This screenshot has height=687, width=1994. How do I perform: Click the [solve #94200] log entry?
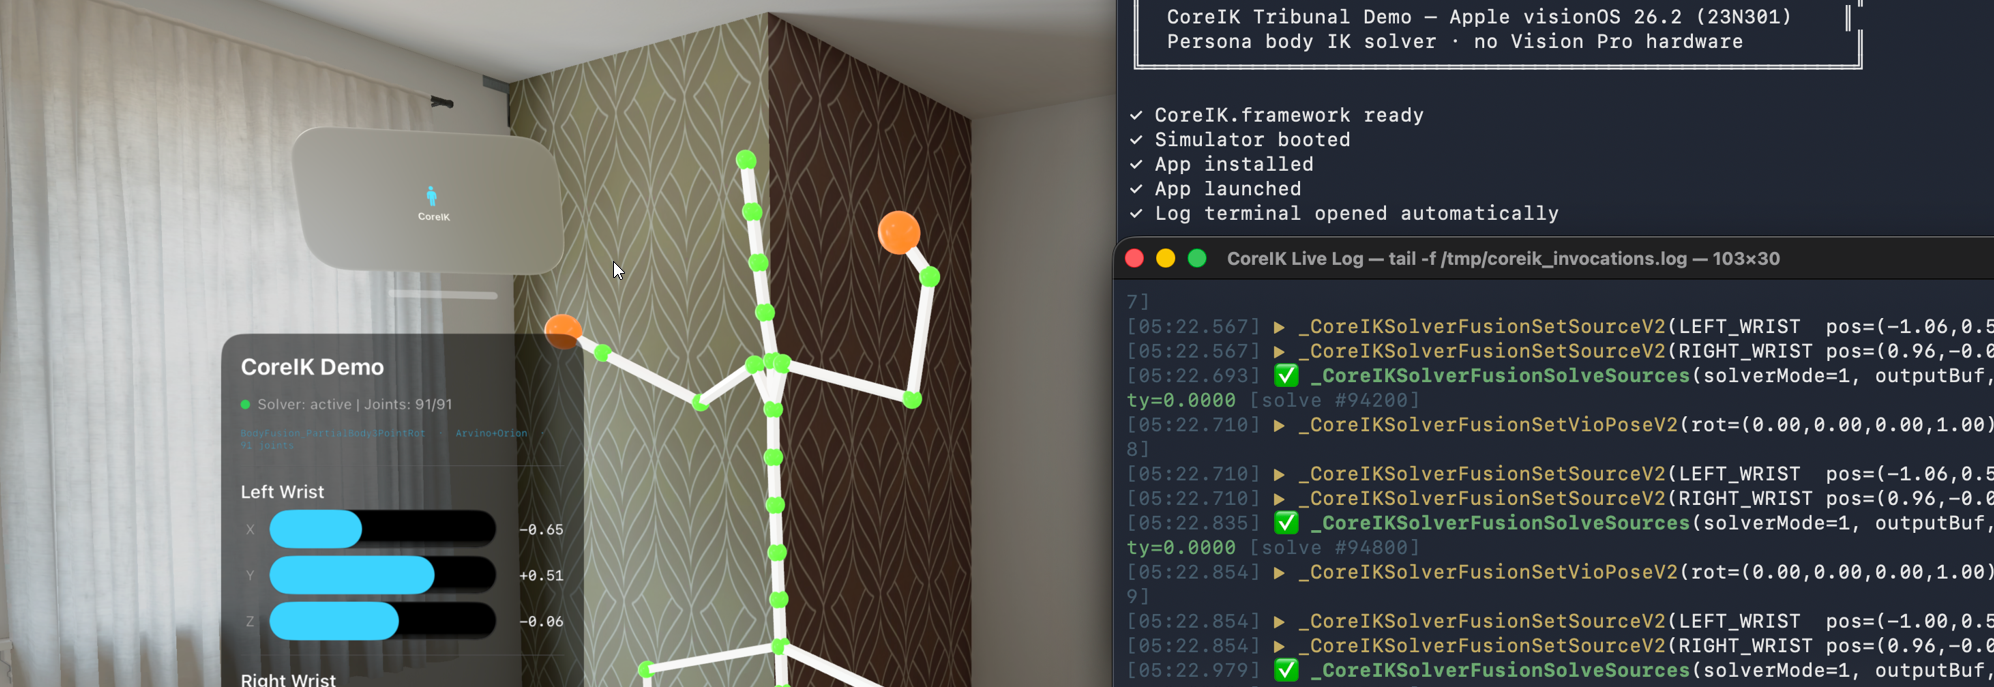[x=1335, y=401]
